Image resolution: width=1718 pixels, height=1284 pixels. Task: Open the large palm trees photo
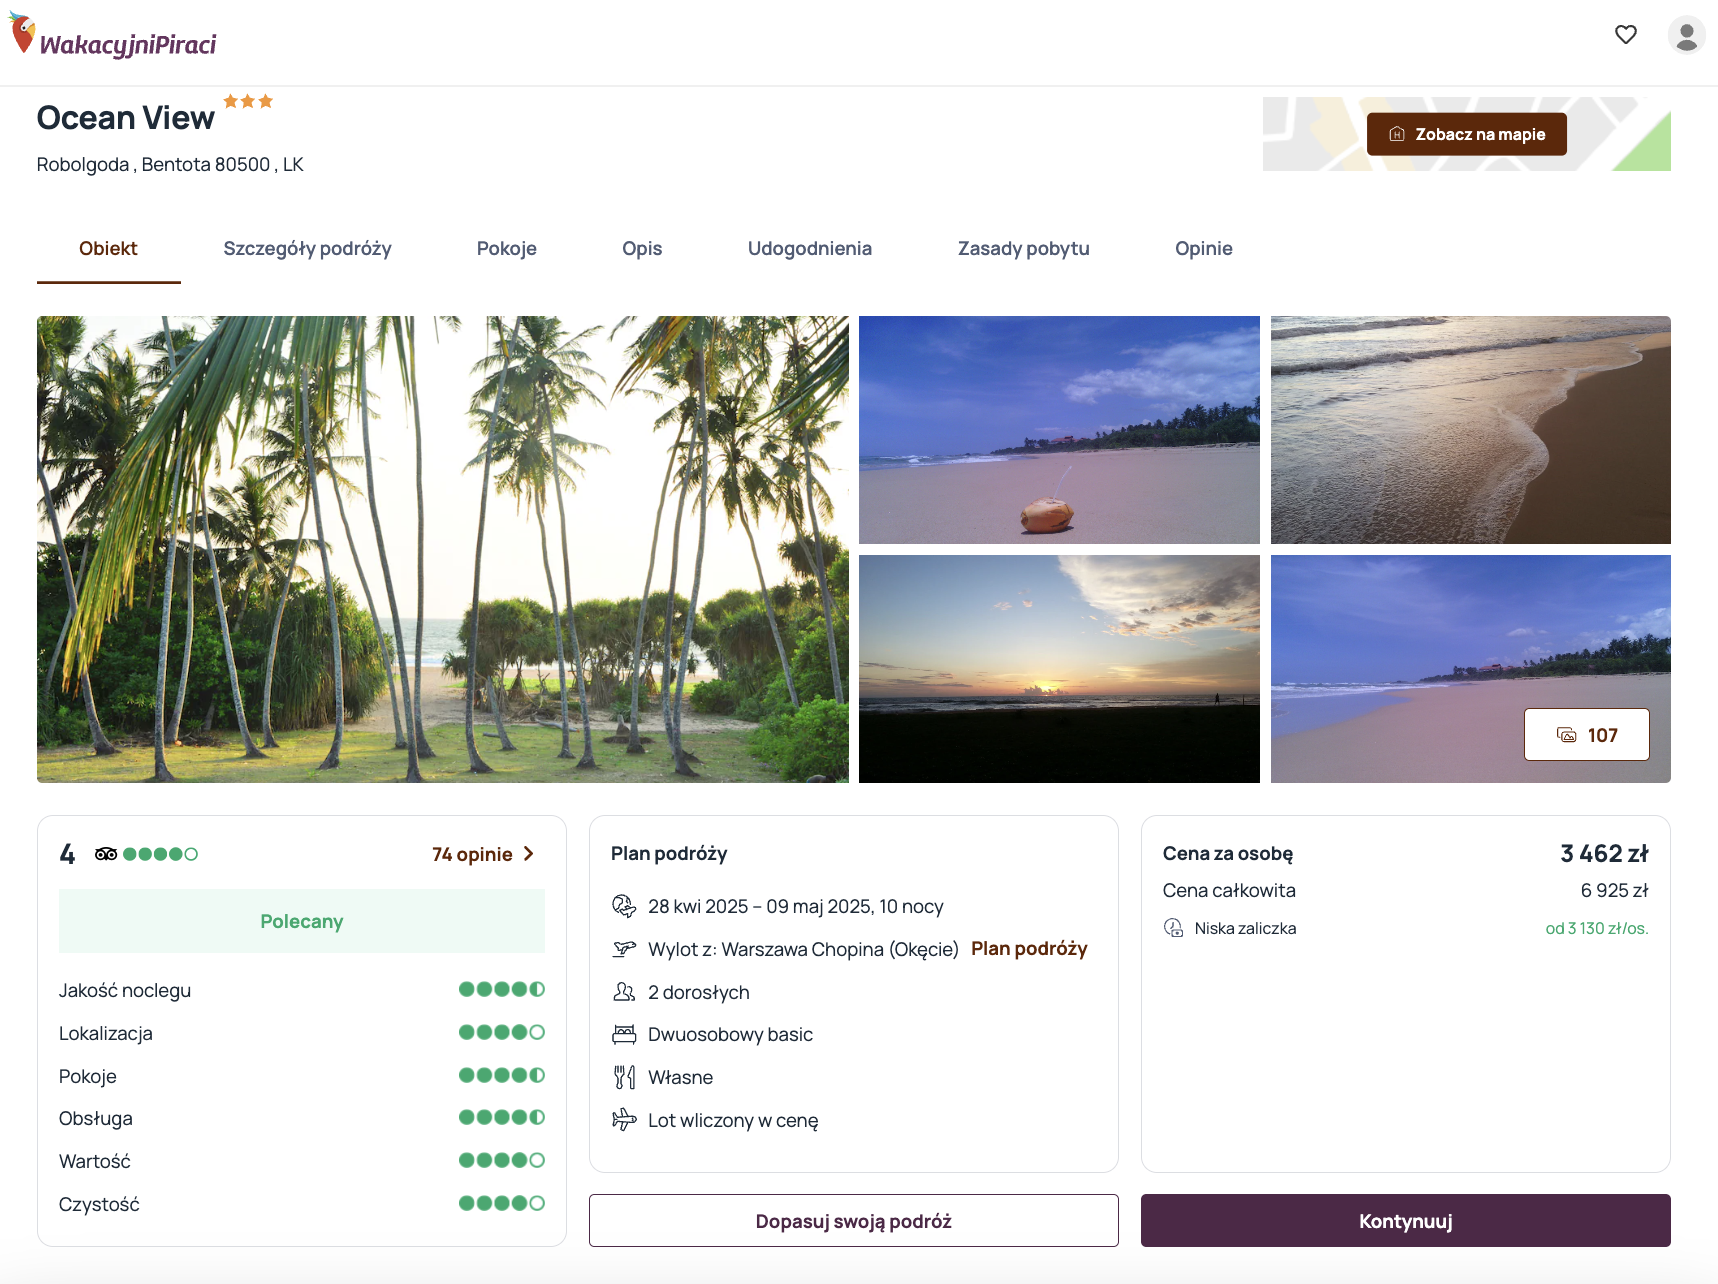pos(443,549)
